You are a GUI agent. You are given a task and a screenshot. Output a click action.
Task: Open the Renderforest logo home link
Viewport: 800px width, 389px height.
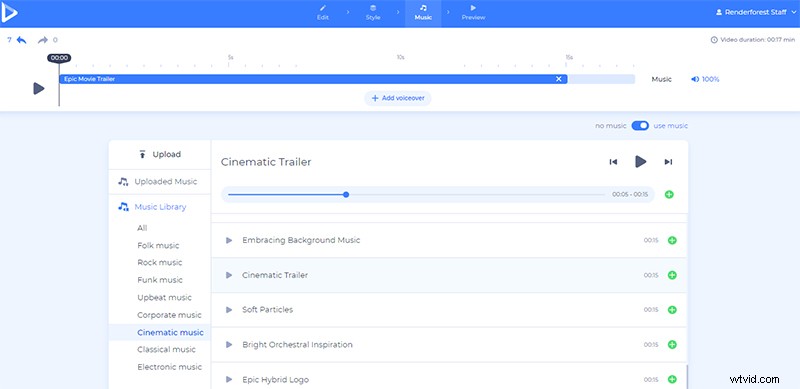pos(9,13)
